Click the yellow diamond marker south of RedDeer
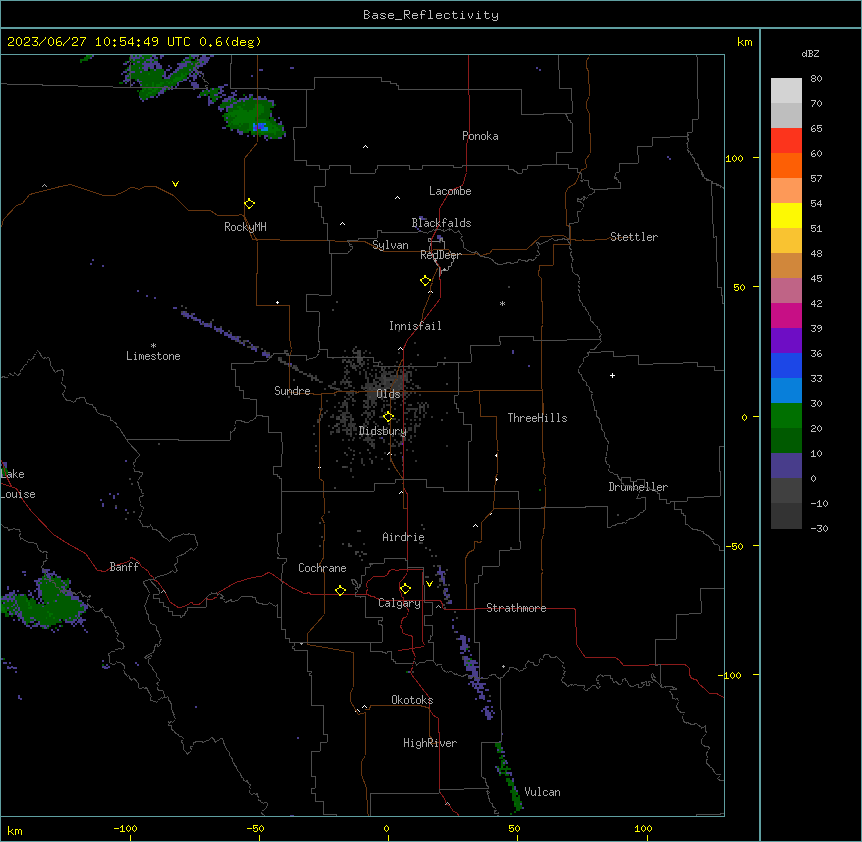862x842 pixels. click(x=426, y=280)
